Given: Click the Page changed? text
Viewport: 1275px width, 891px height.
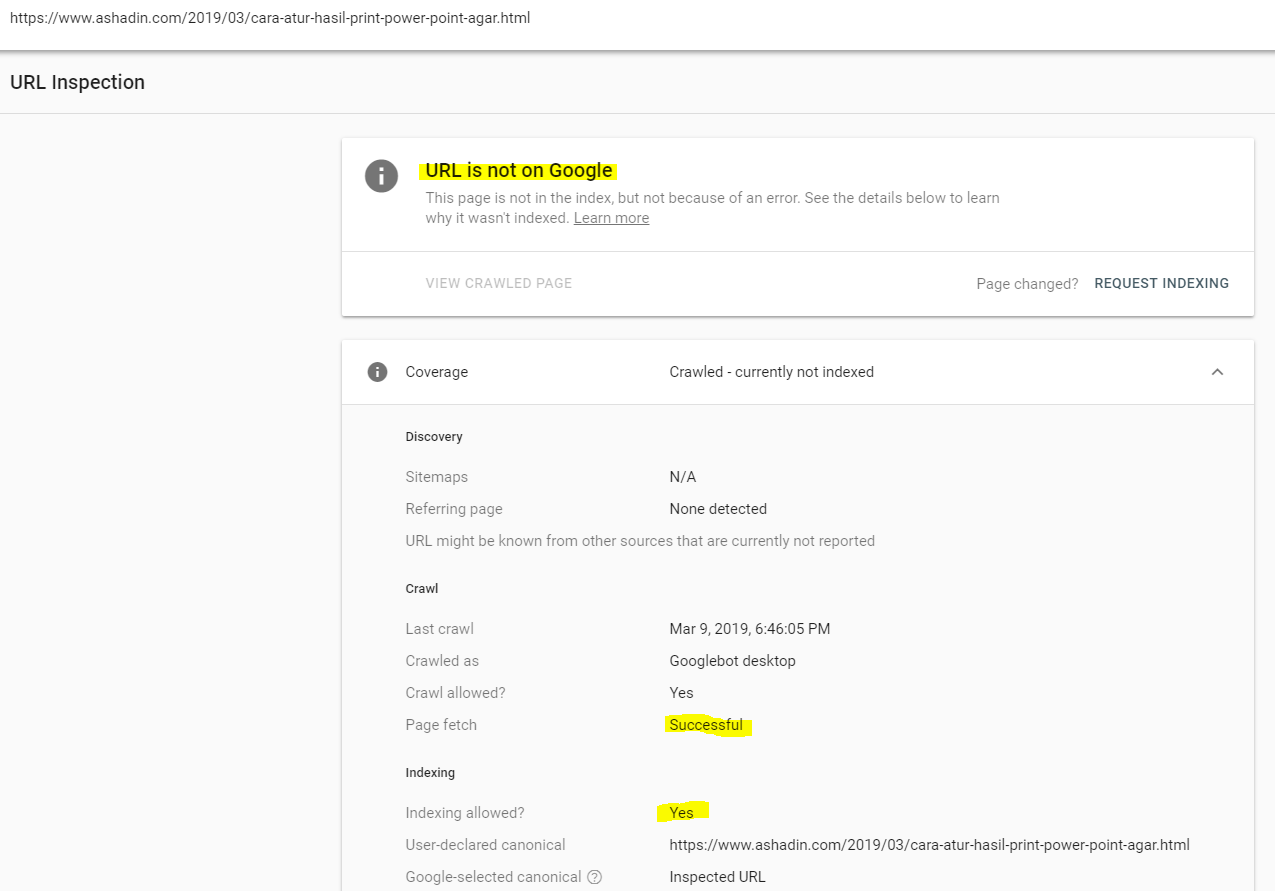Looking at the screenshot, I should click(1027, 284).
